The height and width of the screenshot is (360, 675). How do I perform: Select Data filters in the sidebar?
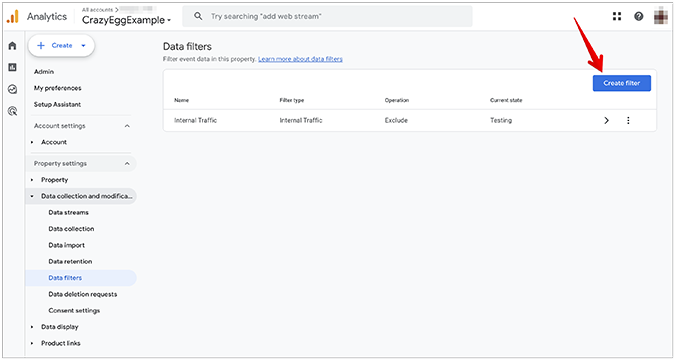(x=81, y=278)
